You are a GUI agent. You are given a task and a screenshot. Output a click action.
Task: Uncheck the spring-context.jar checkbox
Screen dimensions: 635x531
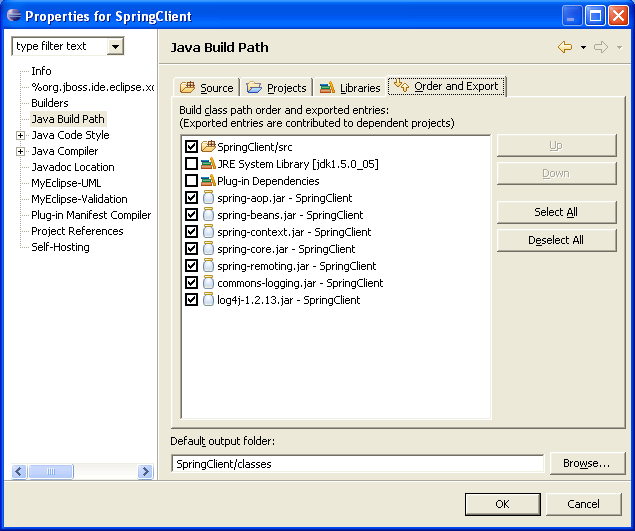click(191, 231)
